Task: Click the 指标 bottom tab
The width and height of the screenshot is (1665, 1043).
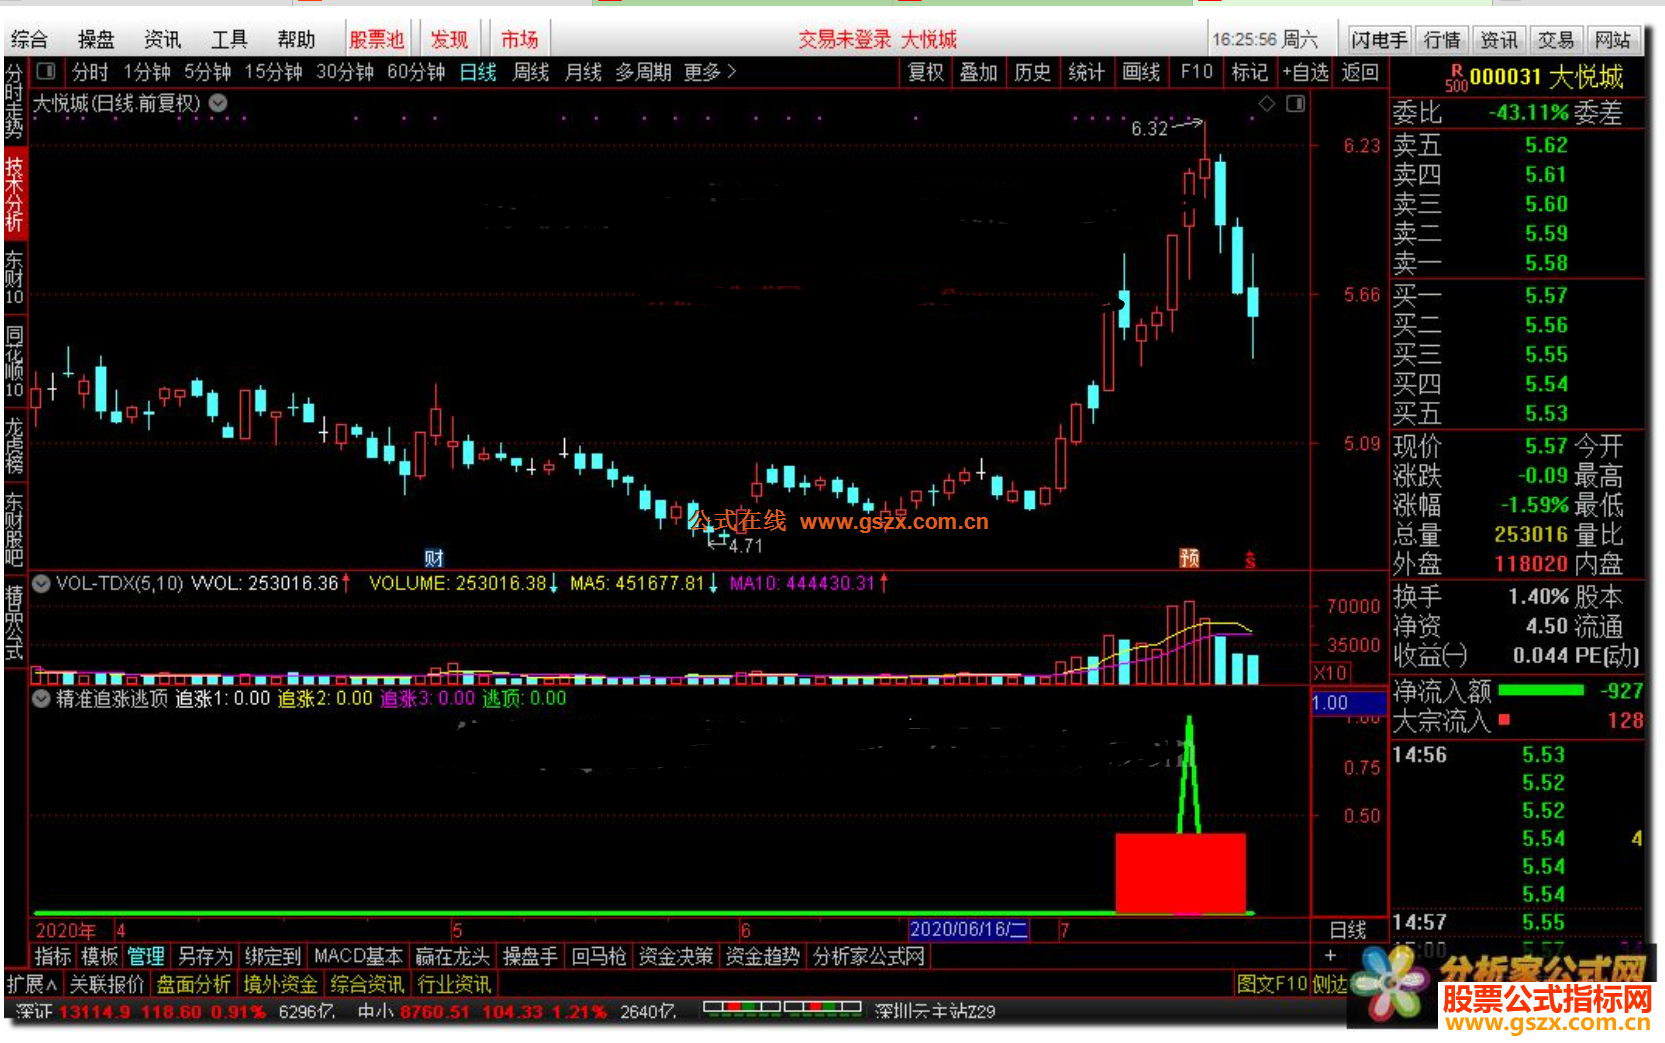Action: click(x=53, y=957)
